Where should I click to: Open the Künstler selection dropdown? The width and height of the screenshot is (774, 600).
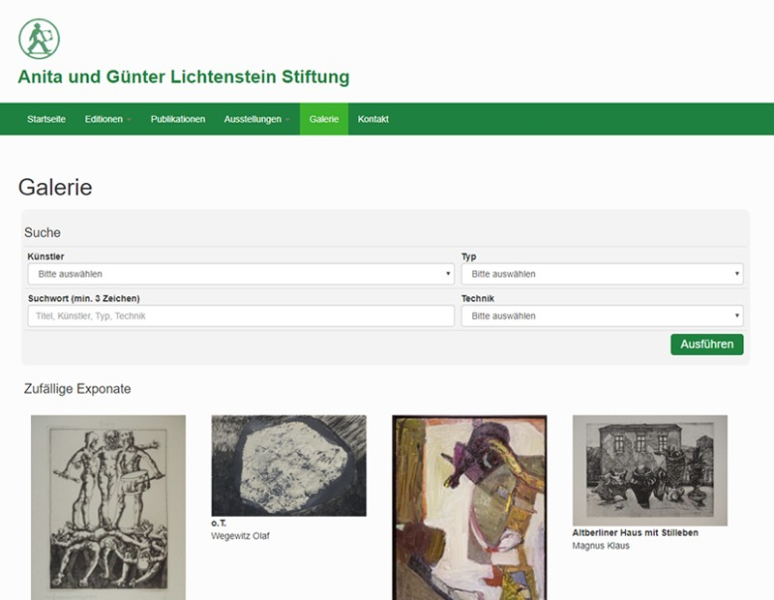click(241, 274)
